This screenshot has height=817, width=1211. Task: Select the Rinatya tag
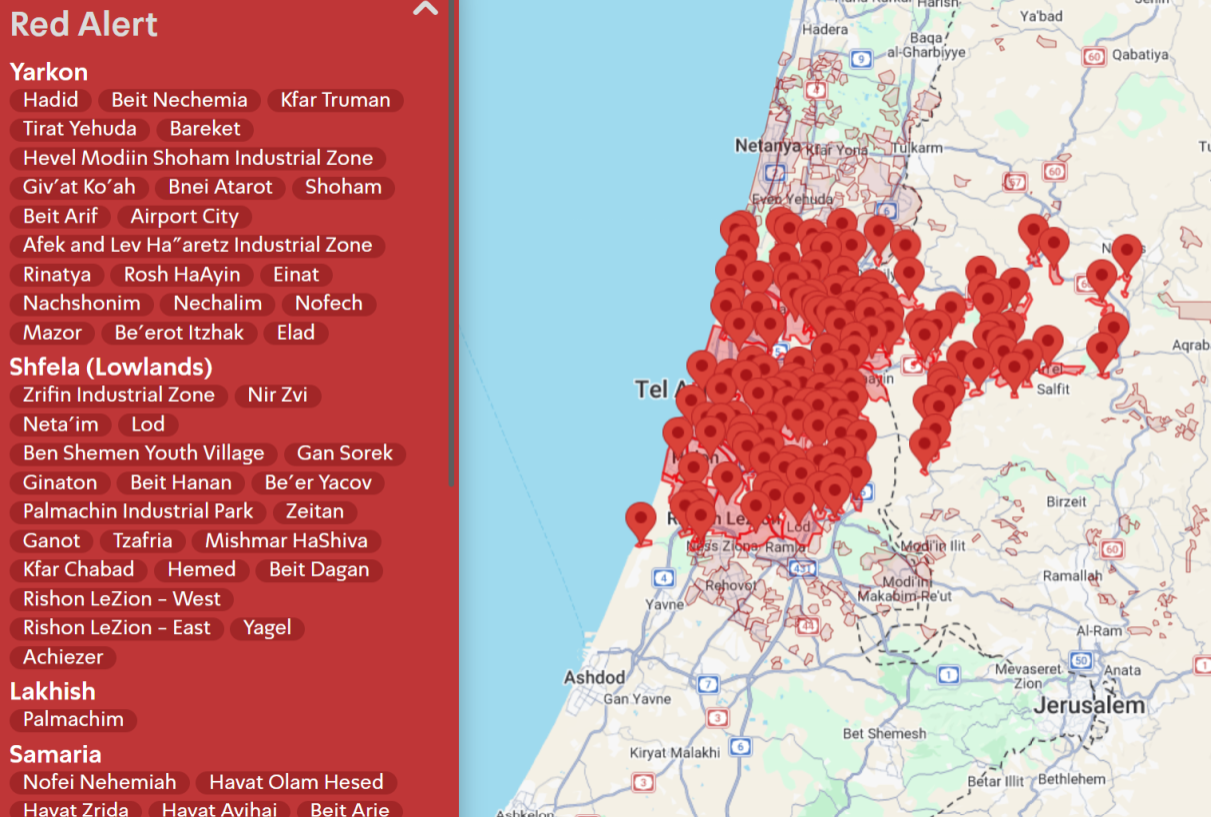coord(57,274)
